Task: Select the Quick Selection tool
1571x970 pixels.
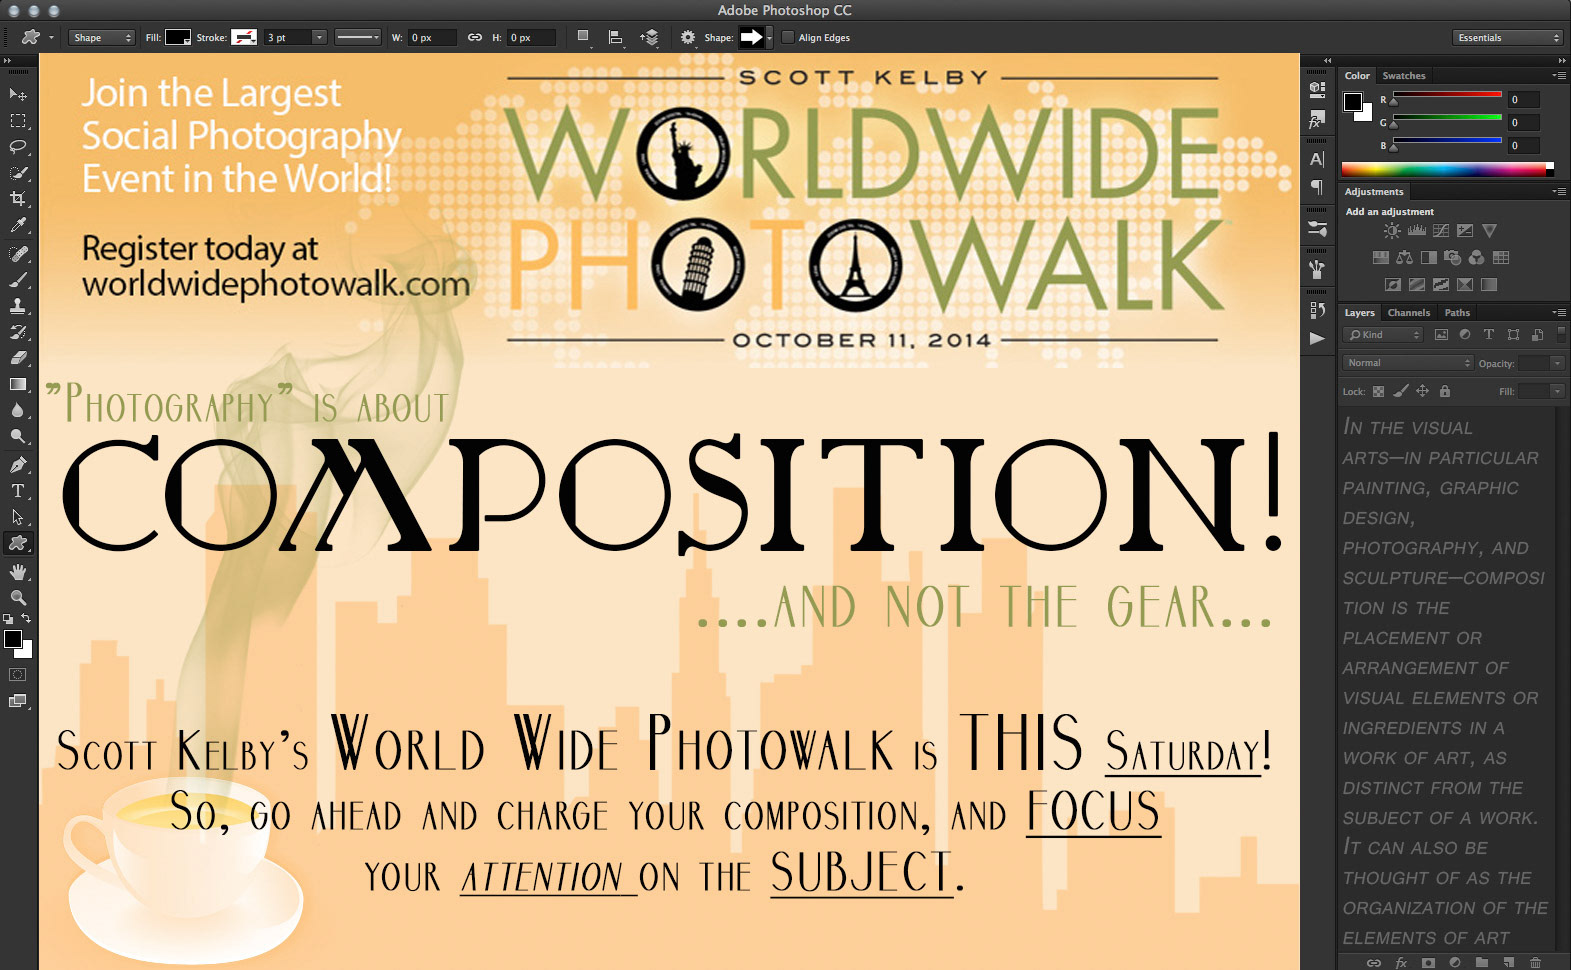Action: pyautogui.click(x=18, y=173)
